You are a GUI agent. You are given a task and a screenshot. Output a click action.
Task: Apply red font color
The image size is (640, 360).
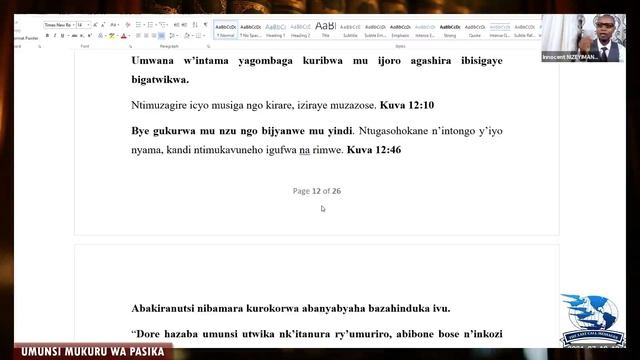(x=124, y=36)
